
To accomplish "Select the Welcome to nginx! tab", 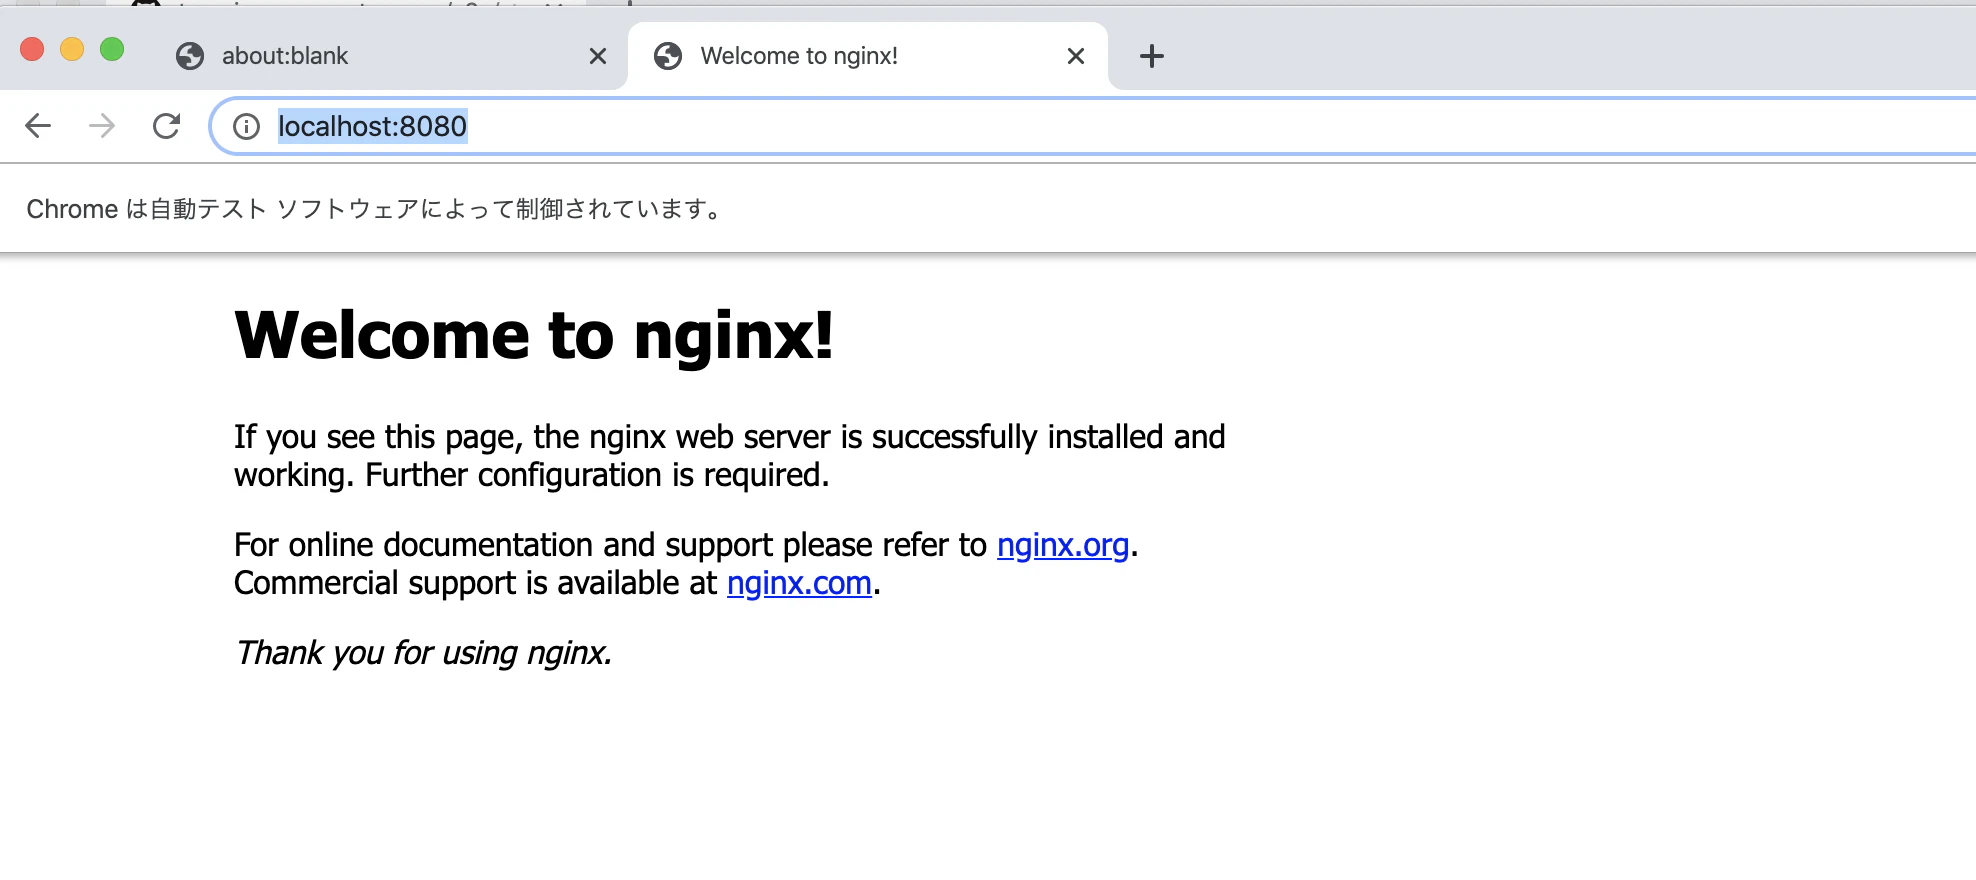I will pyautogui.click(x=868, y=56).
